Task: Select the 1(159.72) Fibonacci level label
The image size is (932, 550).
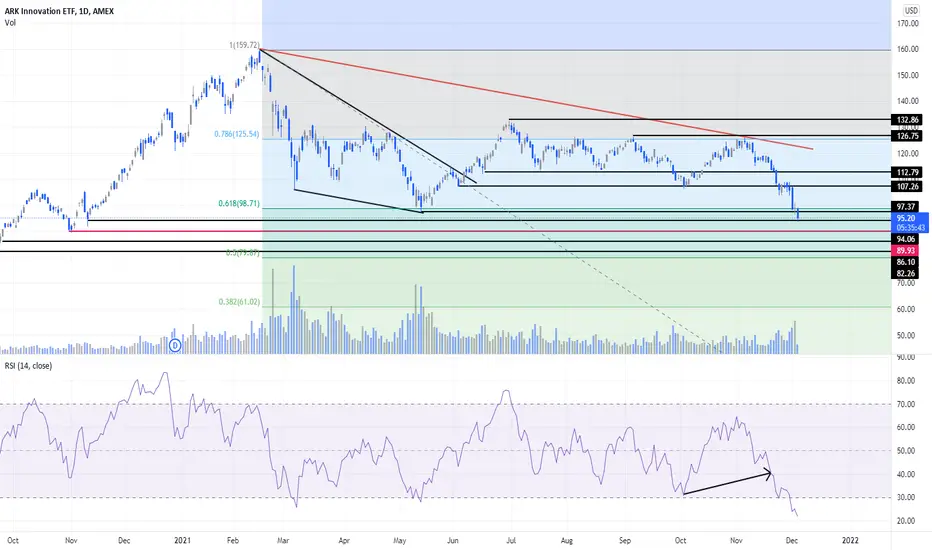Action: pos(244,45)
